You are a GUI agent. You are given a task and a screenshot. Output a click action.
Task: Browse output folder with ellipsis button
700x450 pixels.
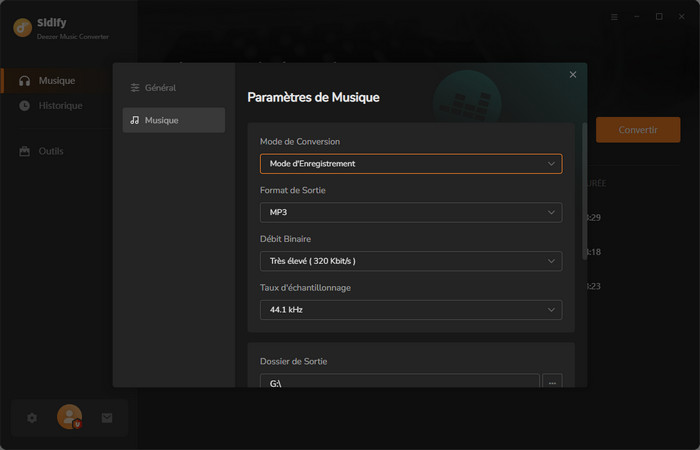[552, 383]
